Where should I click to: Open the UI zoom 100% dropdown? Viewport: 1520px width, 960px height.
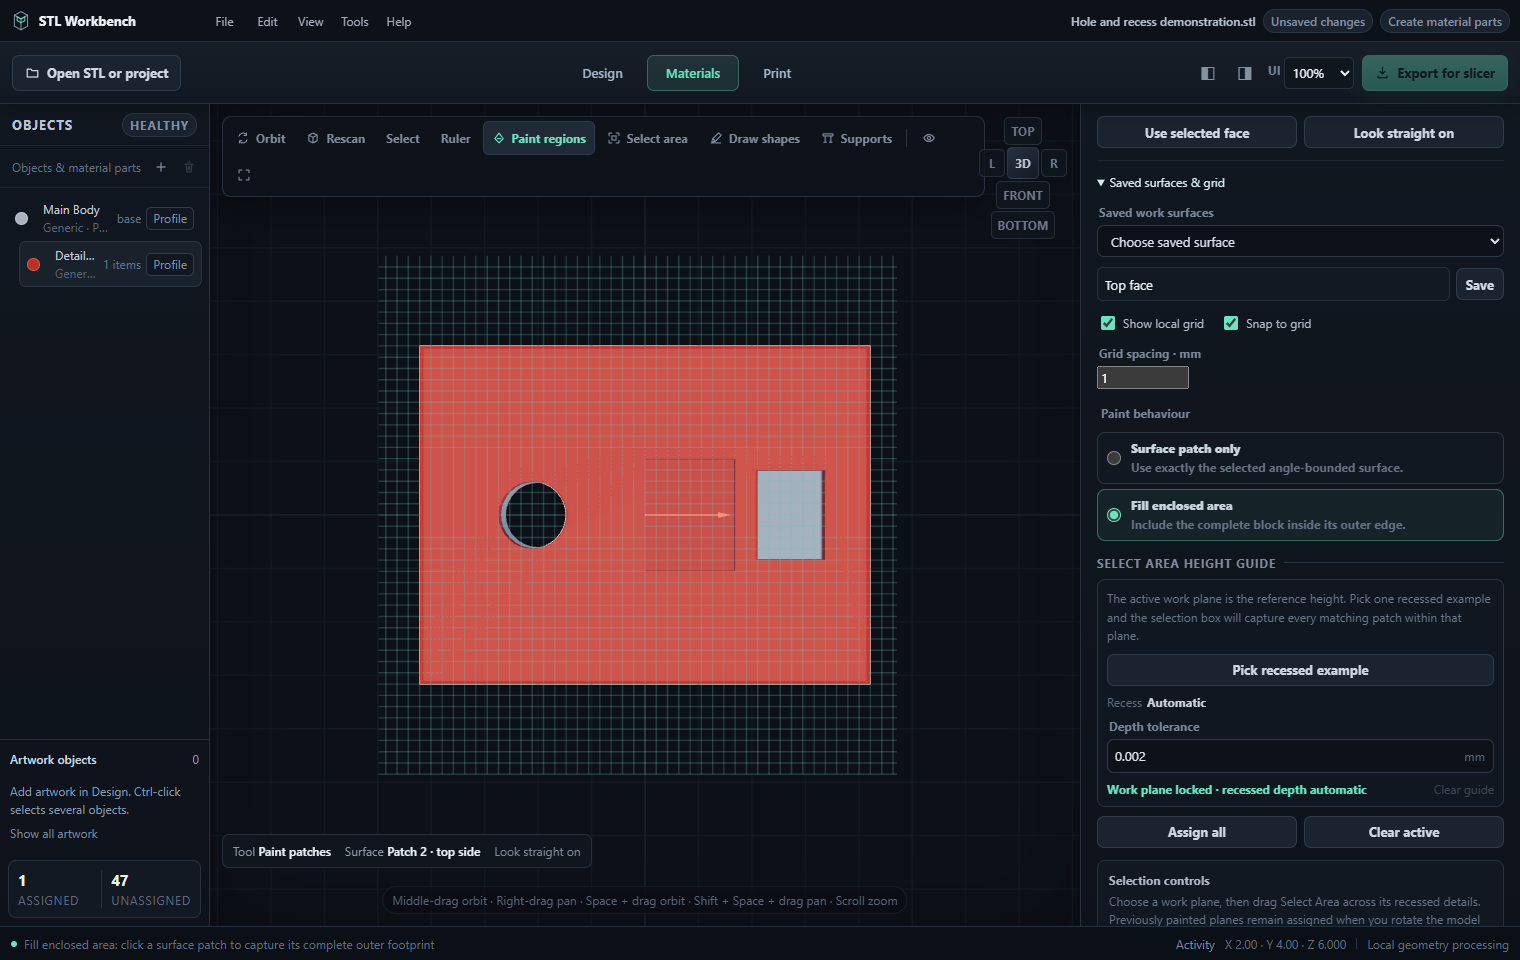click(x=1321, y=73)
